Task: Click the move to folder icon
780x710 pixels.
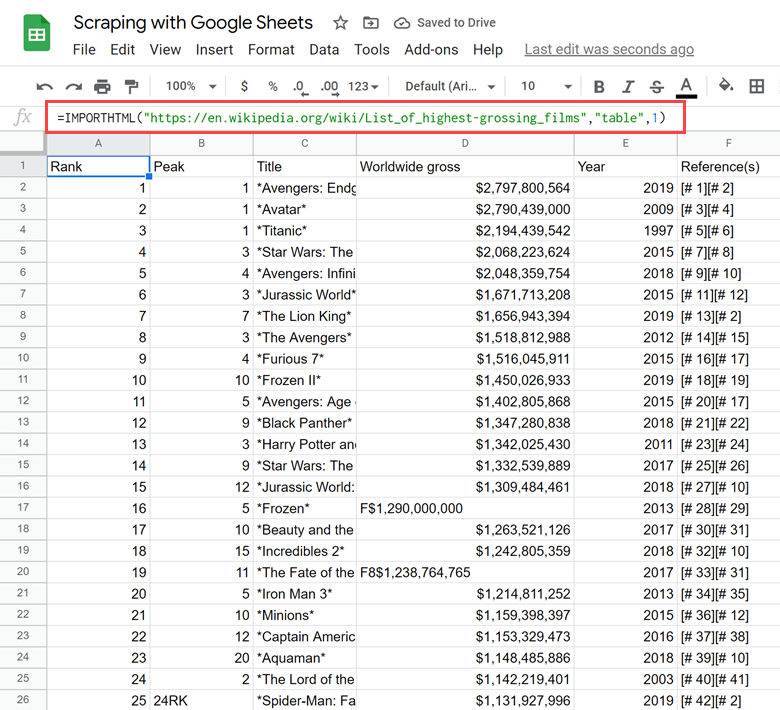Action: [x=371, y=23]
